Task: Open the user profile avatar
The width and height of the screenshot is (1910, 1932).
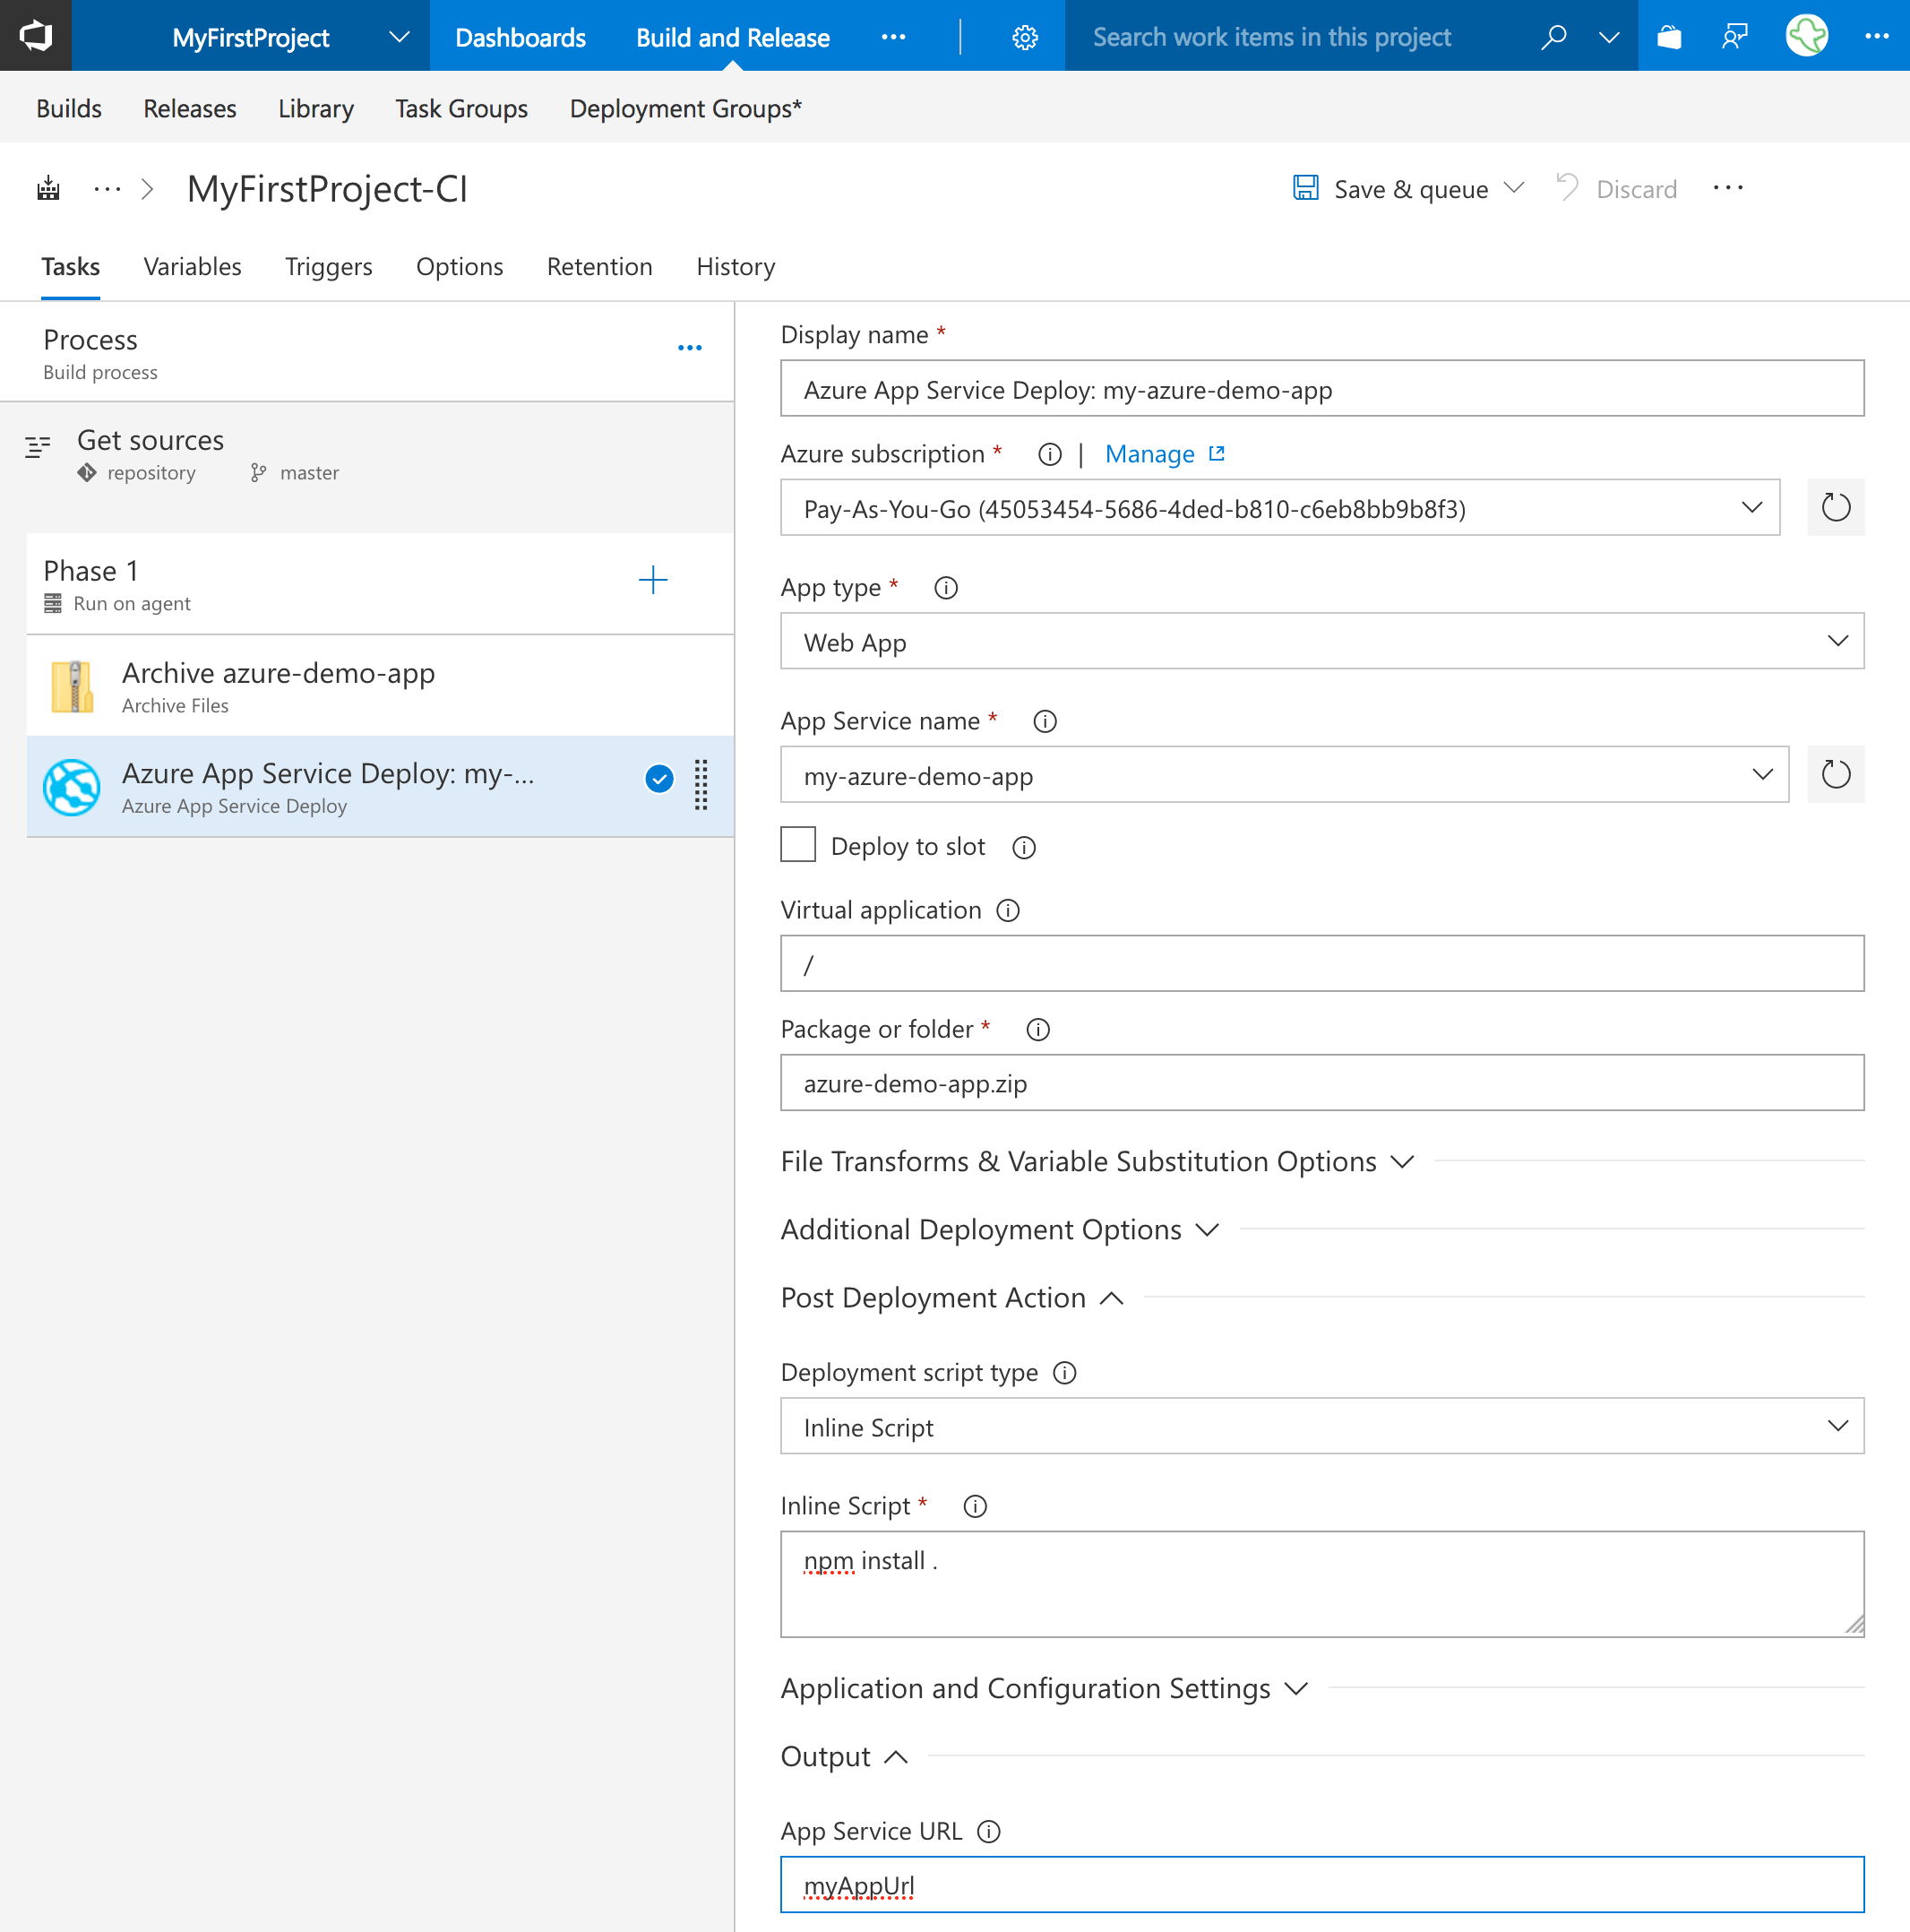Action: [x=1806, y=36]
